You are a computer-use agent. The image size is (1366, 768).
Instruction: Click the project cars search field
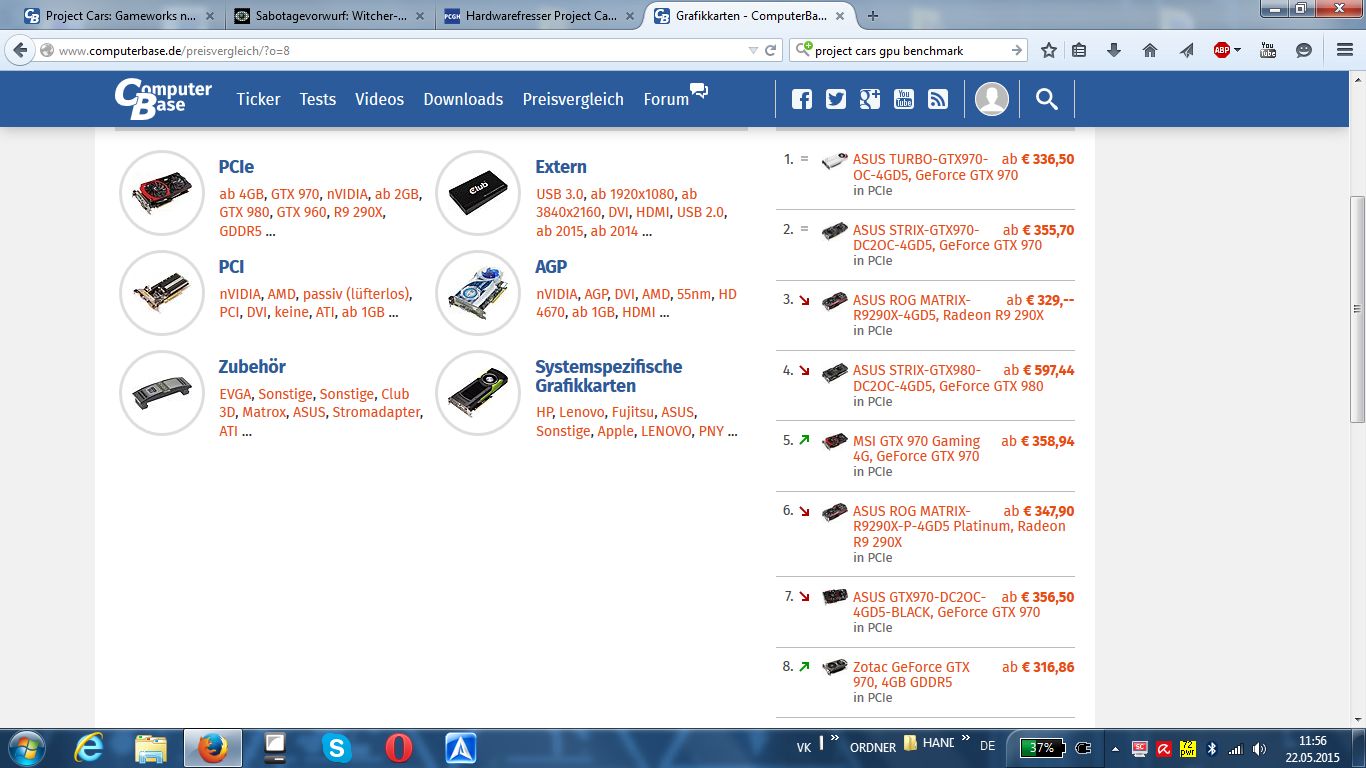tap(908, 50)
